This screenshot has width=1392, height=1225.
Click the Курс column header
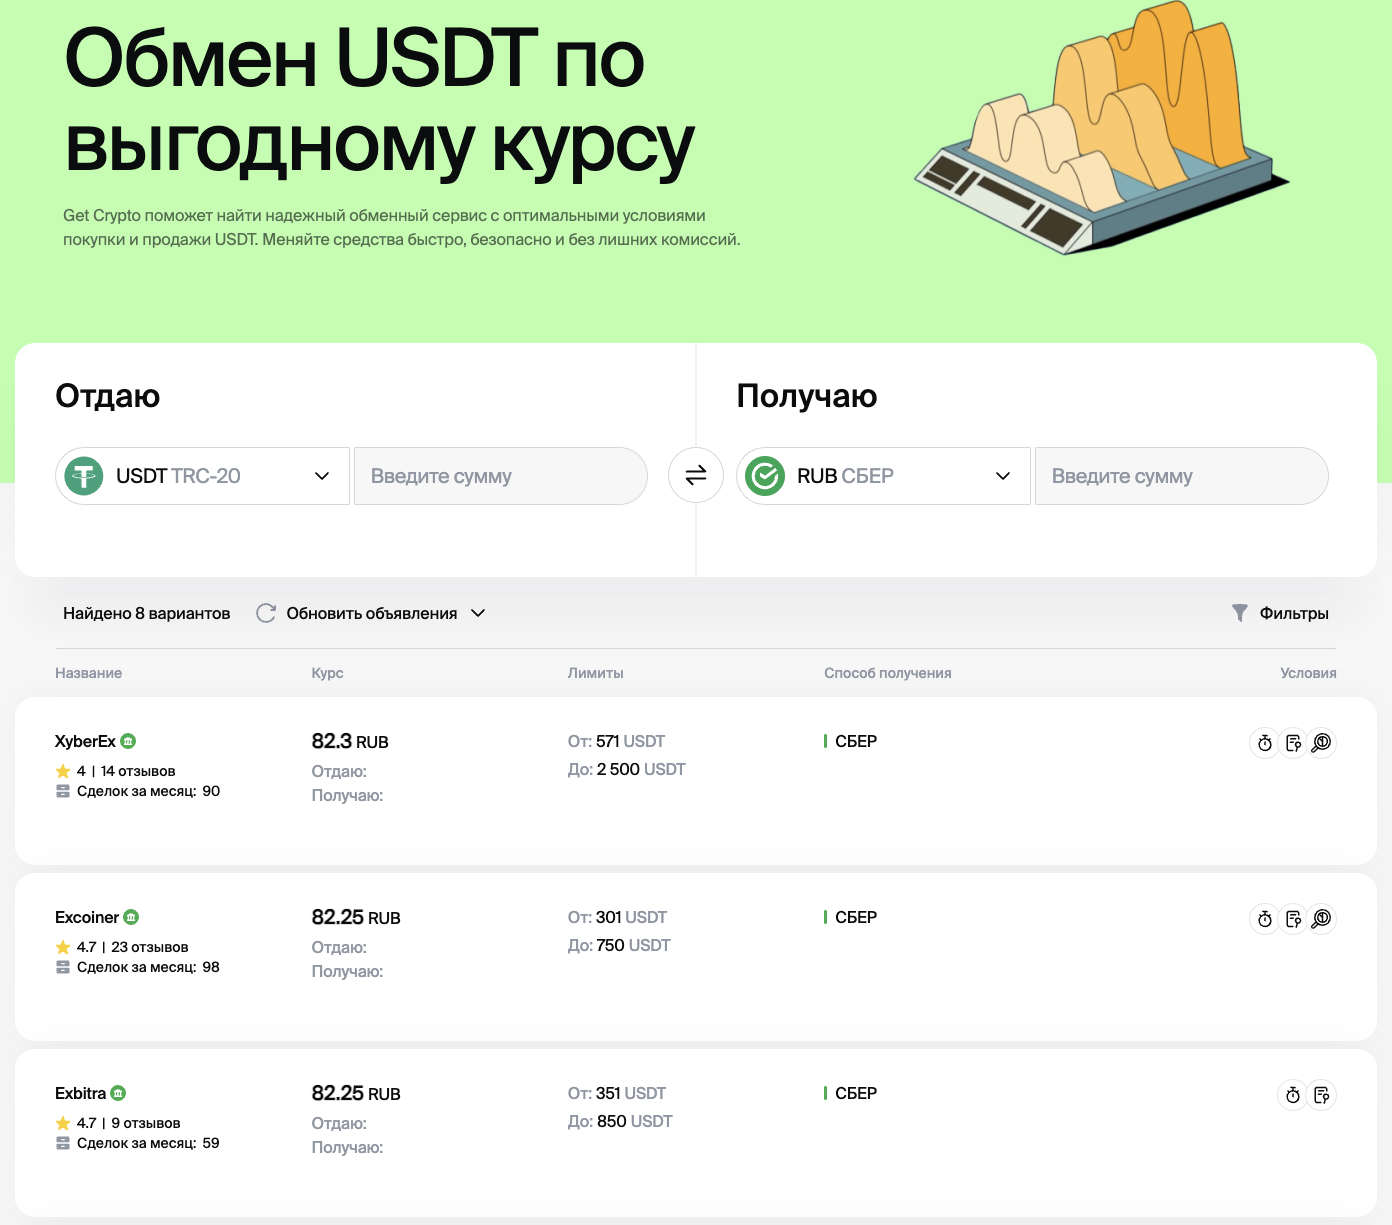coord(327,673)
